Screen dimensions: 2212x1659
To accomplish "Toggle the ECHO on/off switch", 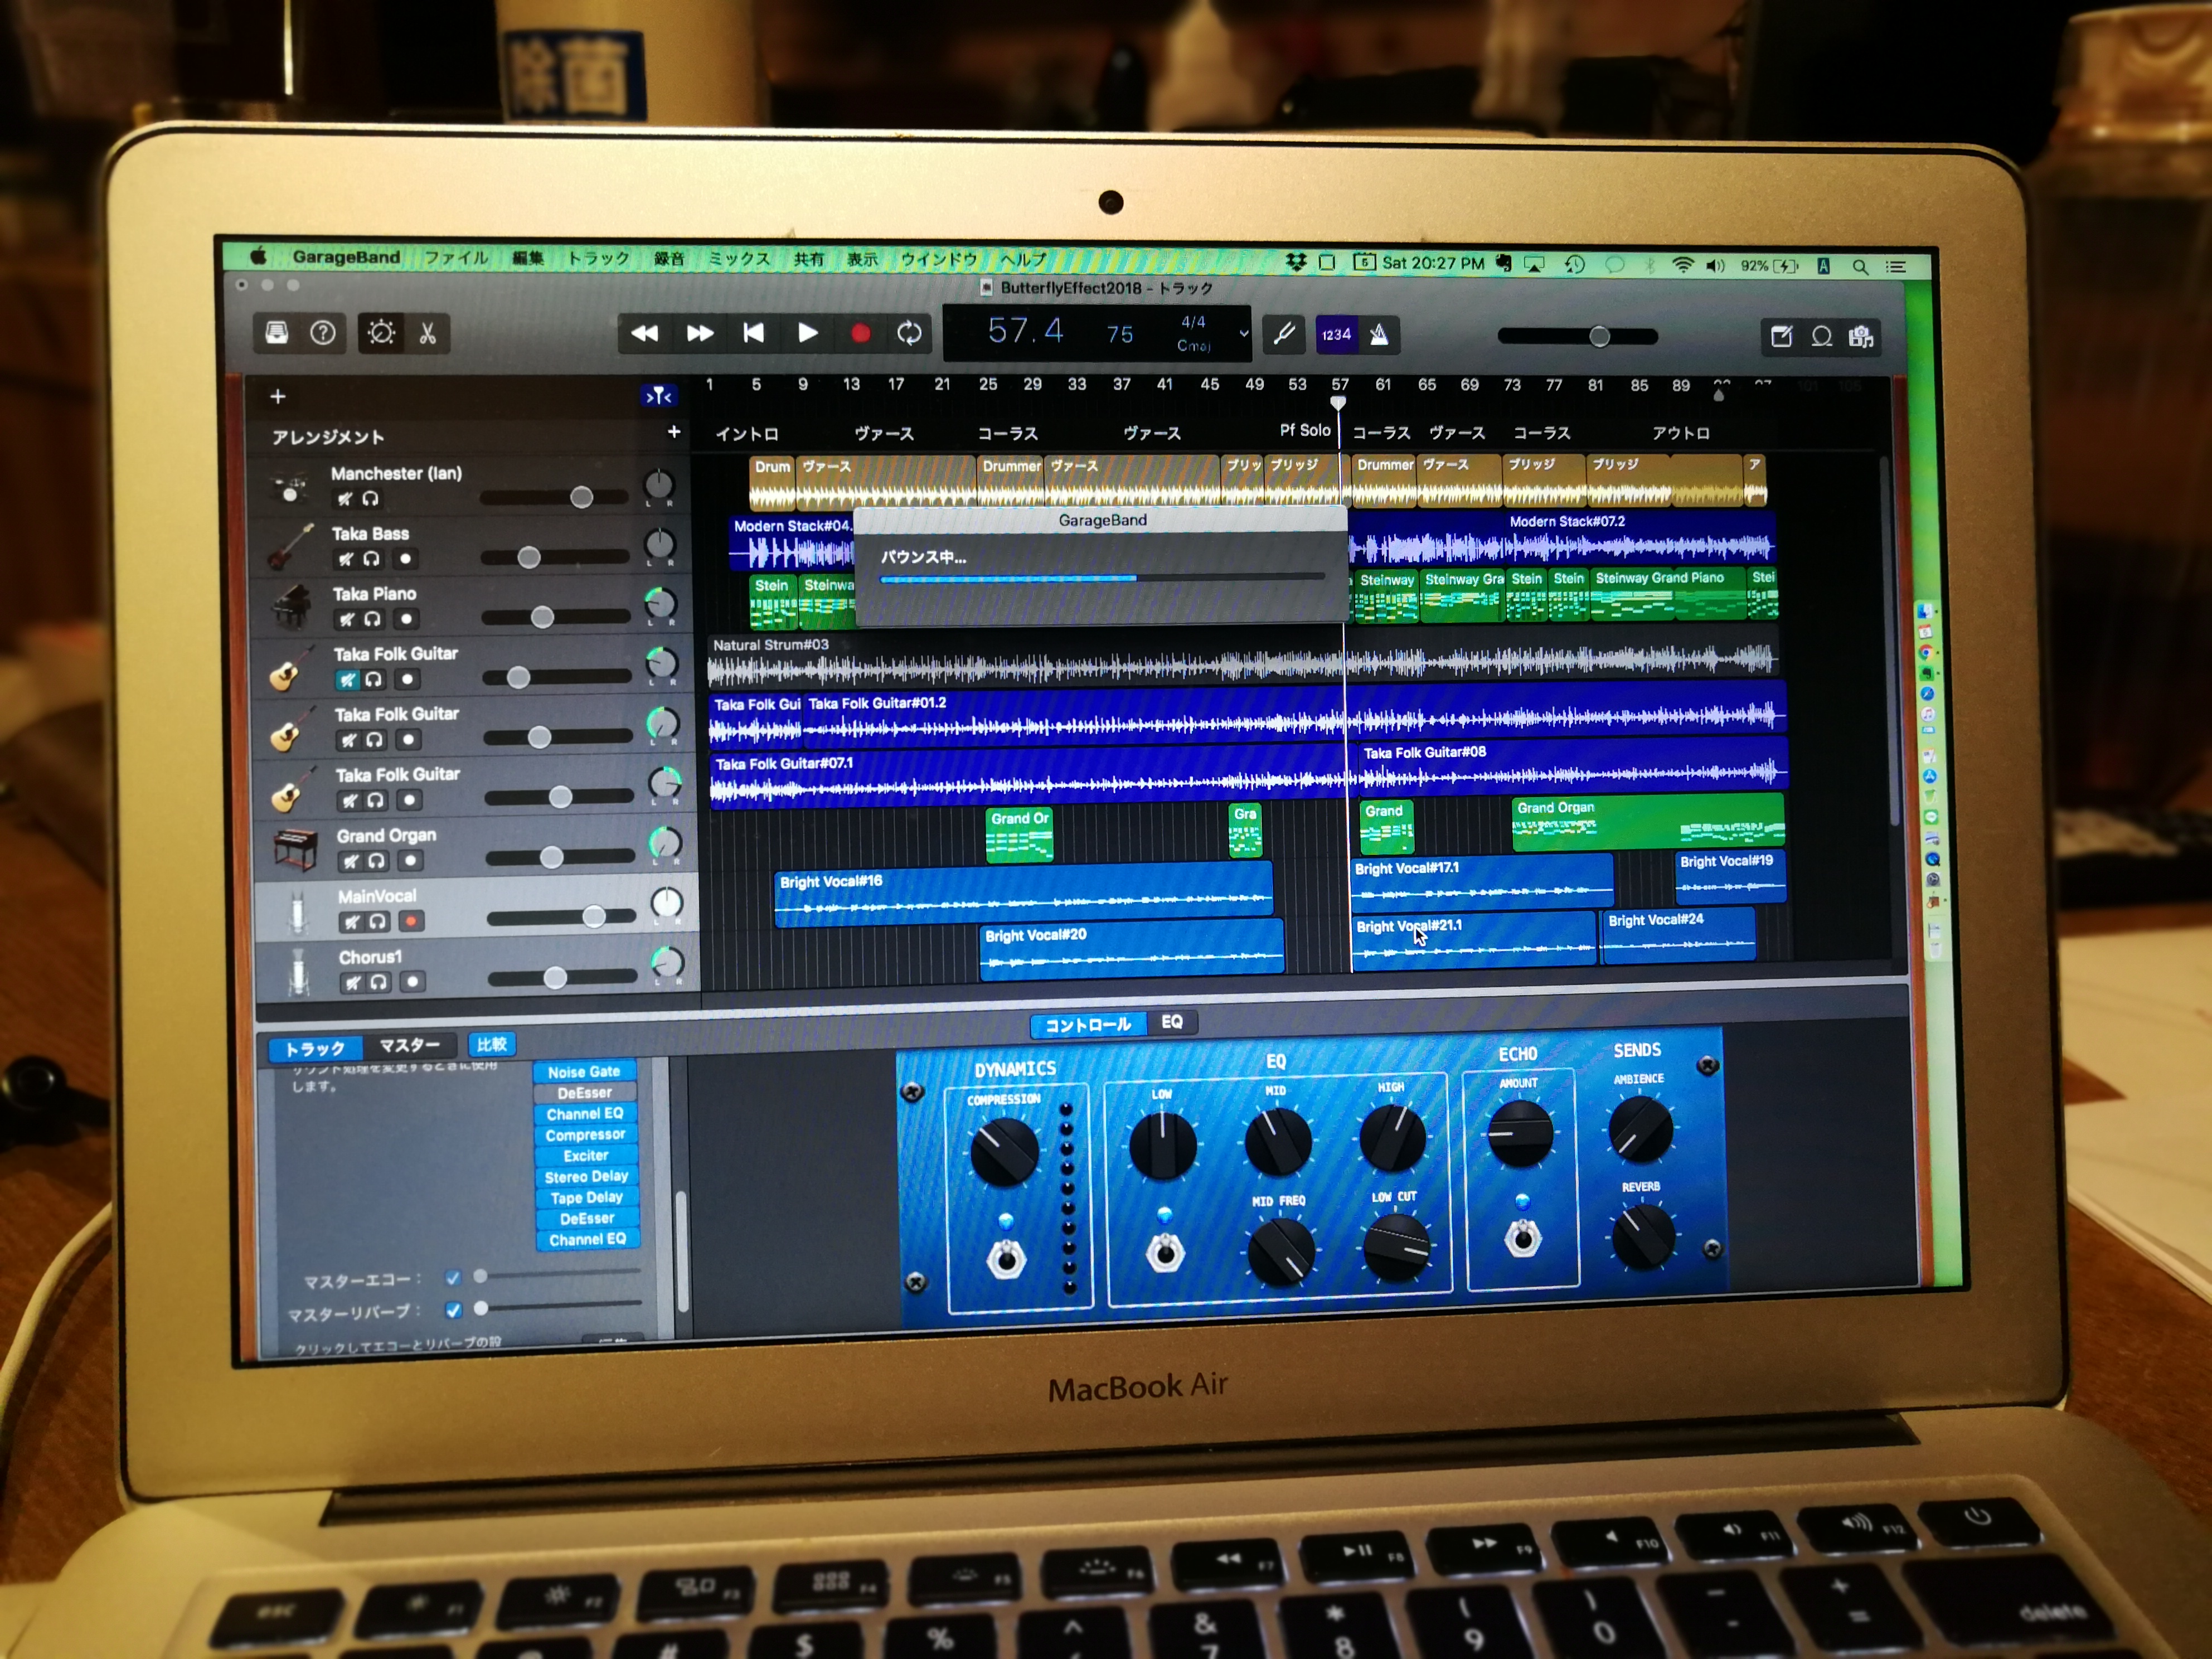I will tap(1523, 1239).
